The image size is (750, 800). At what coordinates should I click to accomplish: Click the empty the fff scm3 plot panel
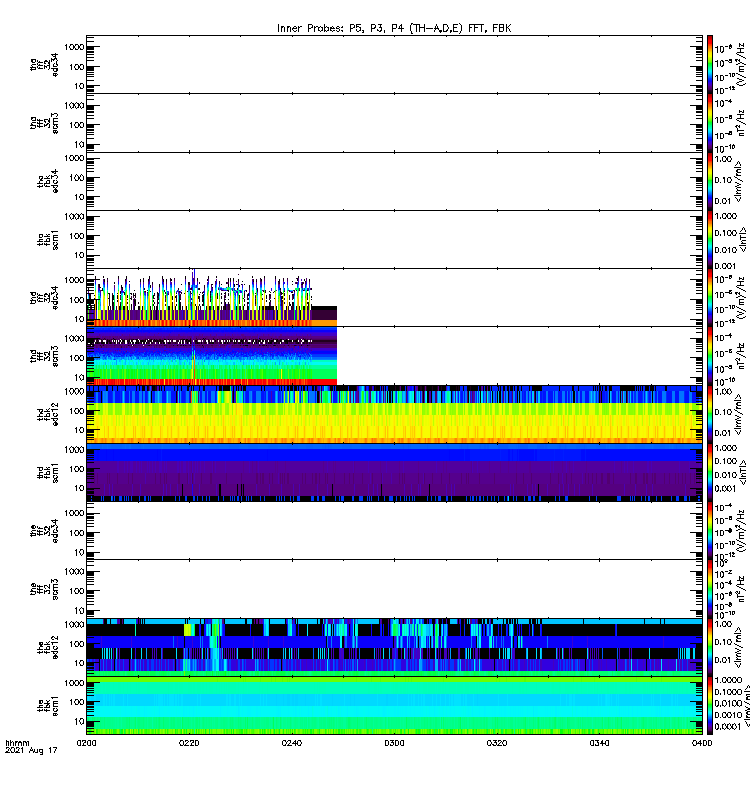394,589
